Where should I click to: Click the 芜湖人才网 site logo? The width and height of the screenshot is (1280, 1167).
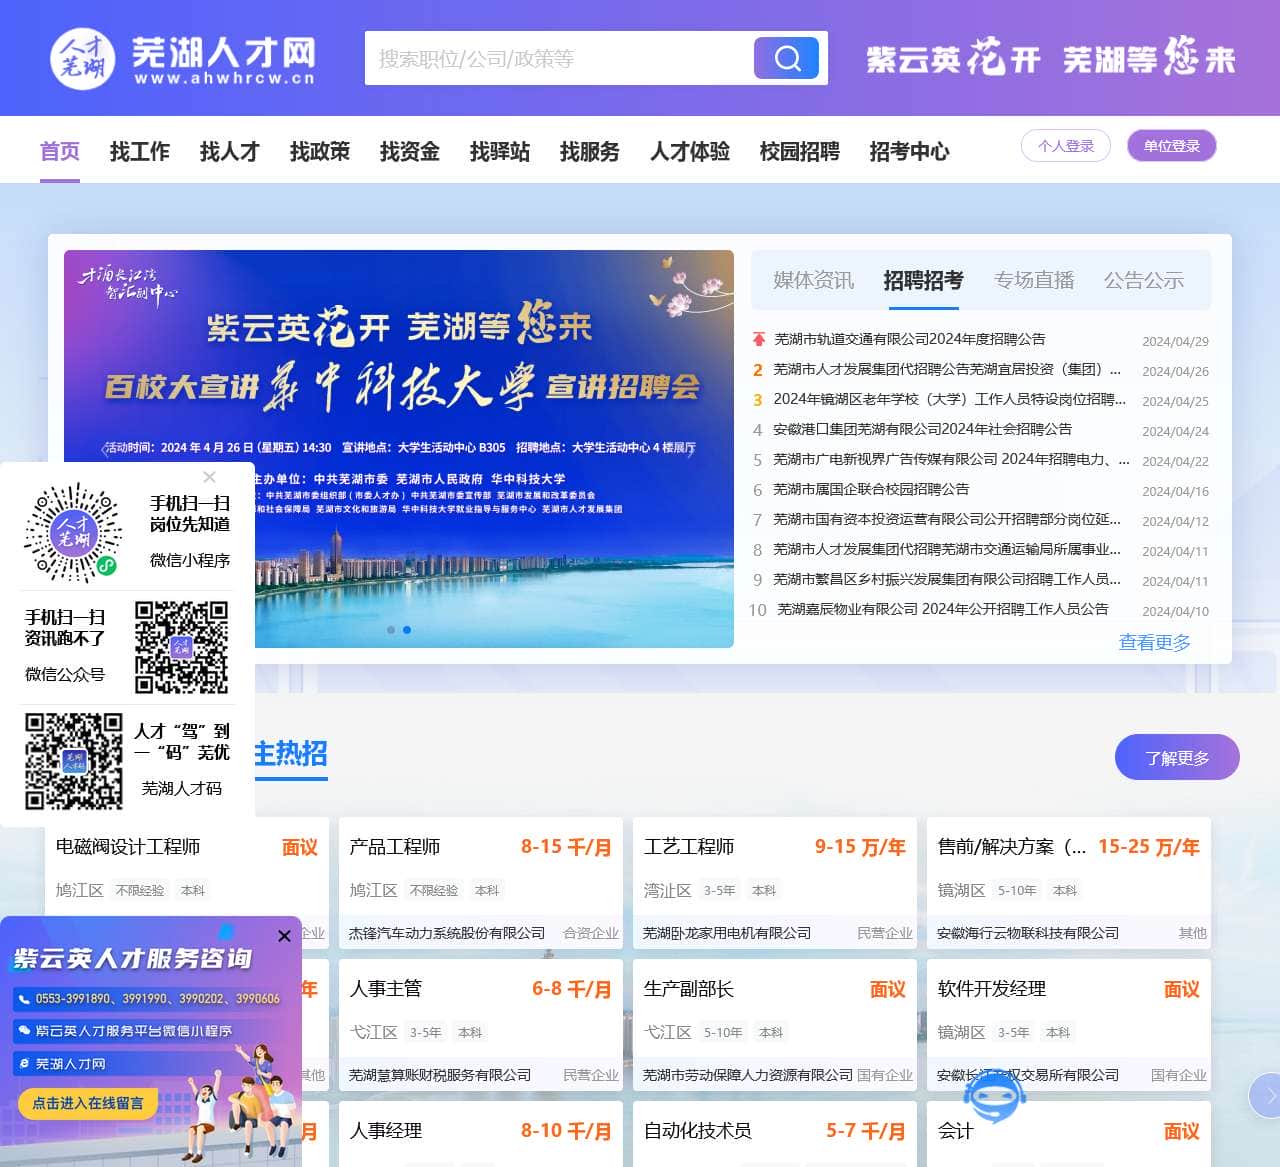click(183, 59)
